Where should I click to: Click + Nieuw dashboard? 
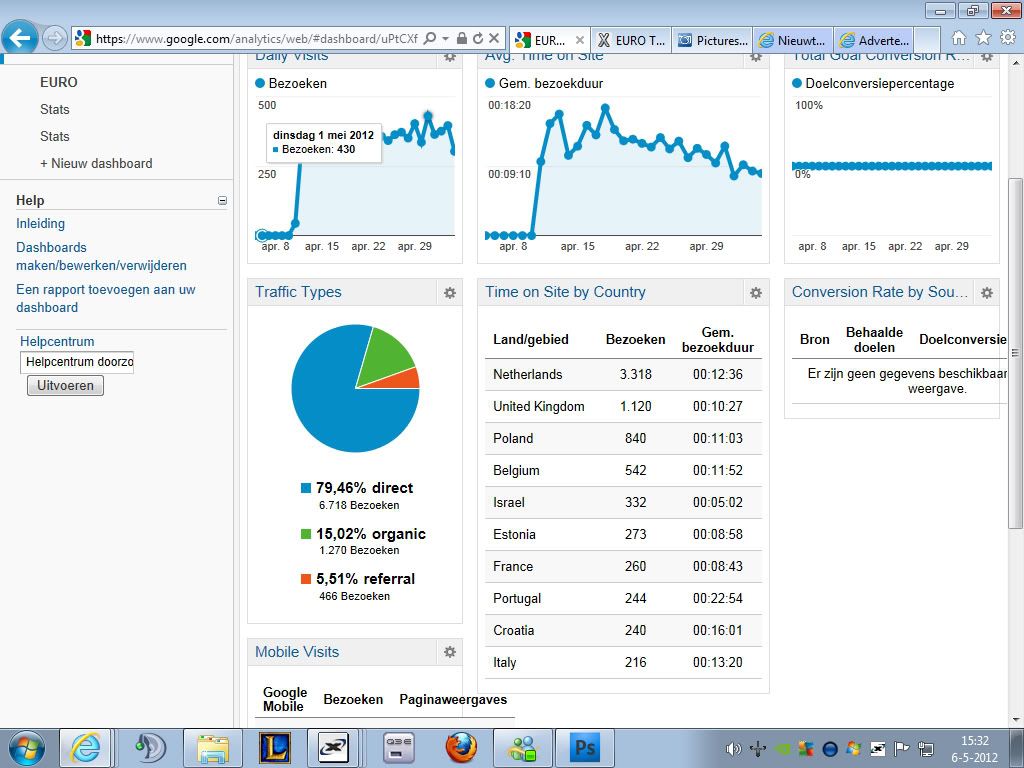(x=96, y=163)
